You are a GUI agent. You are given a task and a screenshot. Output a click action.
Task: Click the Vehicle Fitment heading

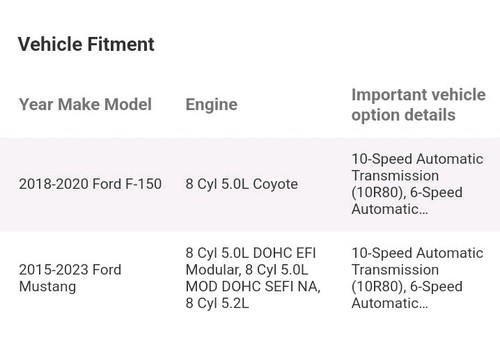(x=86, y=44)
